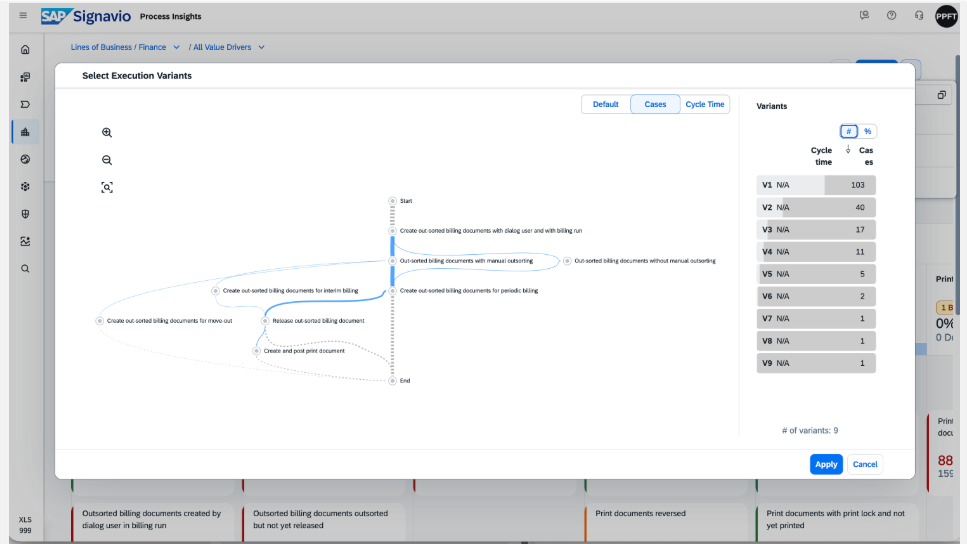967x544 pixels.
Task: Toggle variant V6 with 2 cases
Action: 816,296
